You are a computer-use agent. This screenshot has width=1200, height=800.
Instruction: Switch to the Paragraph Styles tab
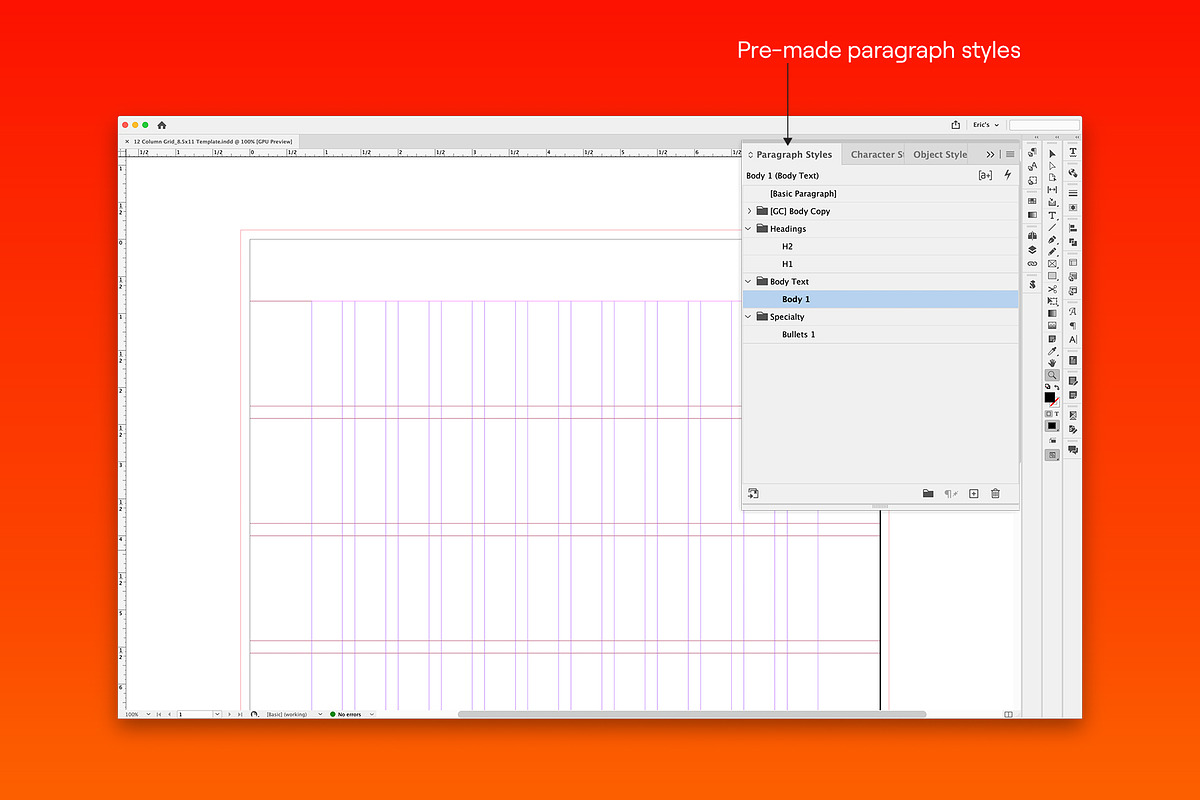(x=794, y=155)
